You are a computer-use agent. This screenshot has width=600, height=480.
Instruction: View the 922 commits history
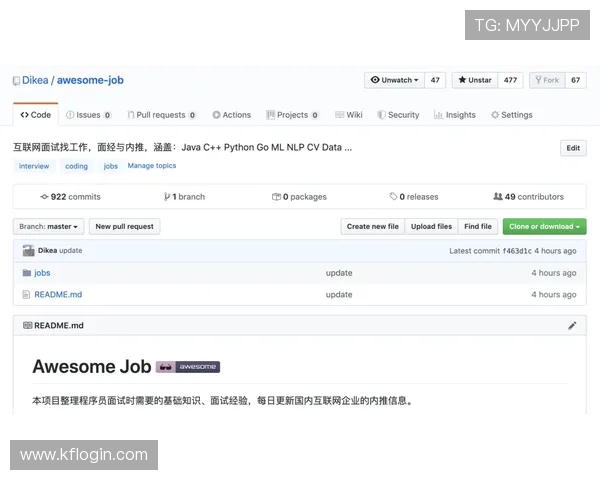coord(70,197)
